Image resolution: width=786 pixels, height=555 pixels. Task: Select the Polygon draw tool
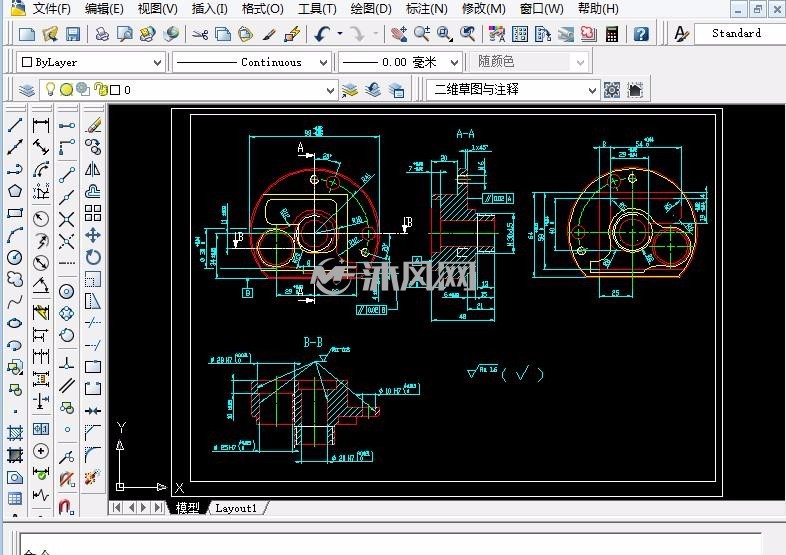[x=15, y=191]
